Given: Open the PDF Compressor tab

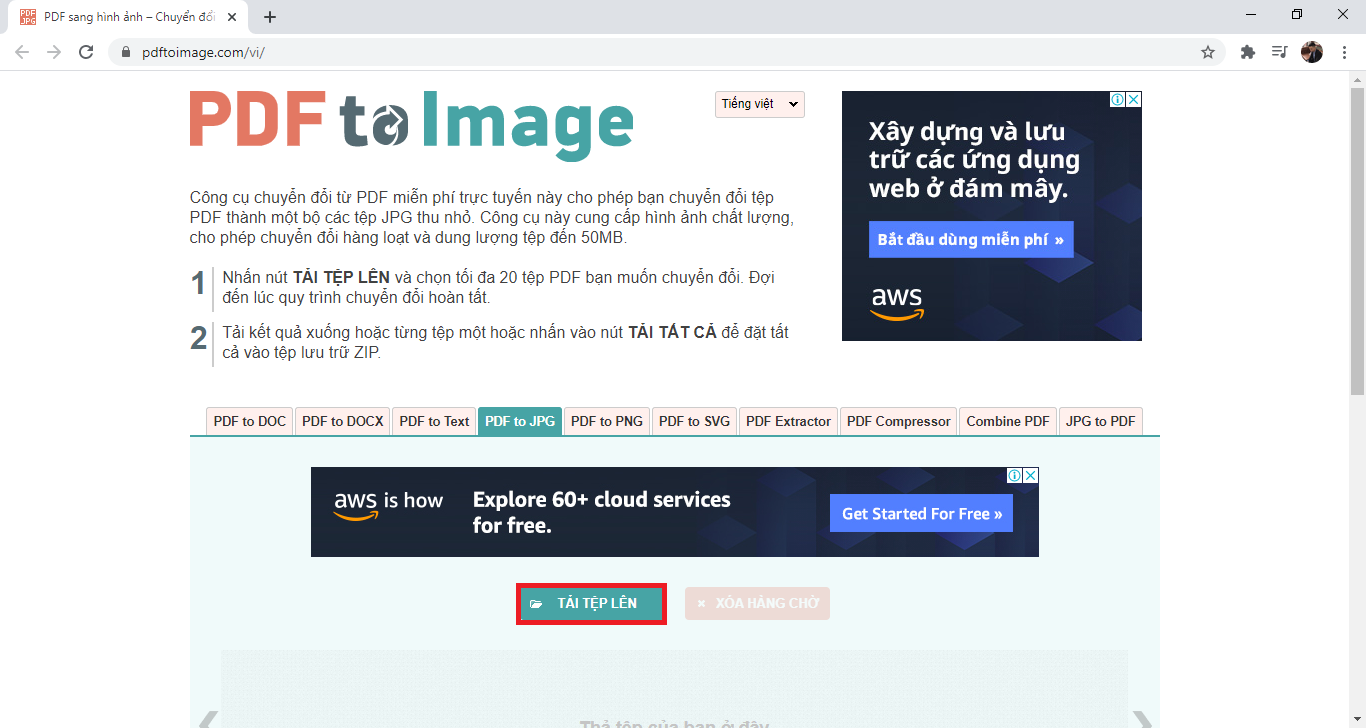Looking at the screenshot, I should tap(899, 421).
